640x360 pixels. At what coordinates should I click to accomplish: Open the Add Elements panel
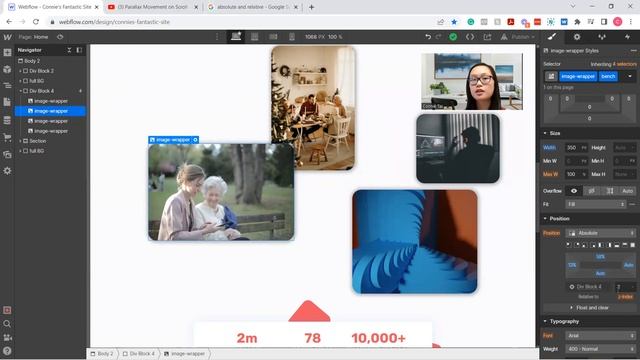[x=7, y=53]
